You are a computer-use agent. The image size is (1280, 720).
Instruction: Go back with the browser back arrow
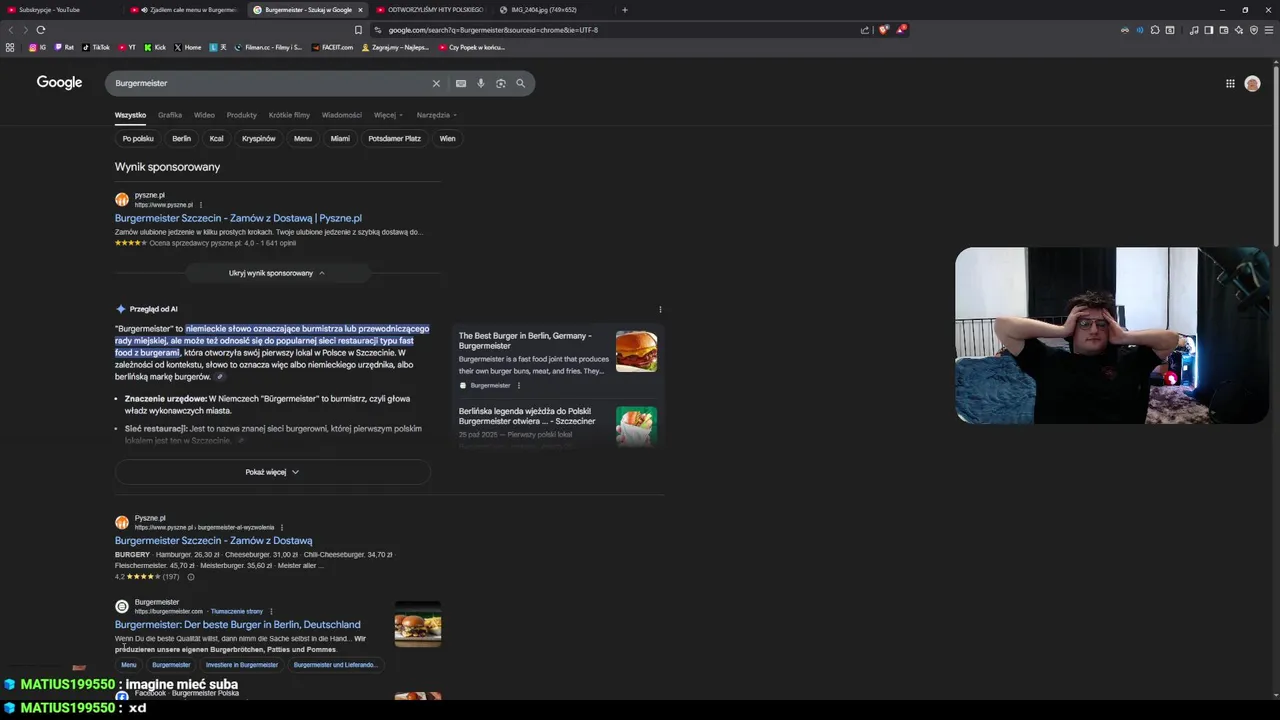[11, 30]
